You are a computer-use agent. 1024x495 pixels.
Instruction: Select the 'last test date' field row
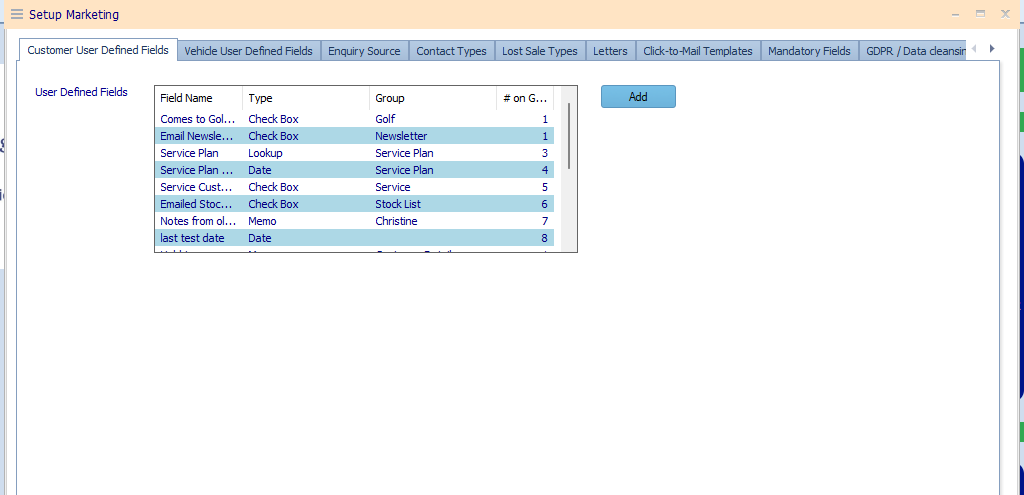(355, 238)
